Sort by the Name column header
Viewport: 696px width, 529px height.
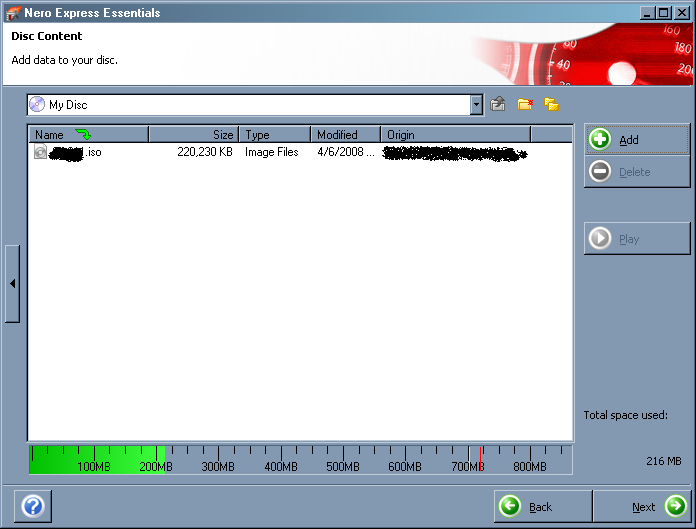tap(89, 134)
